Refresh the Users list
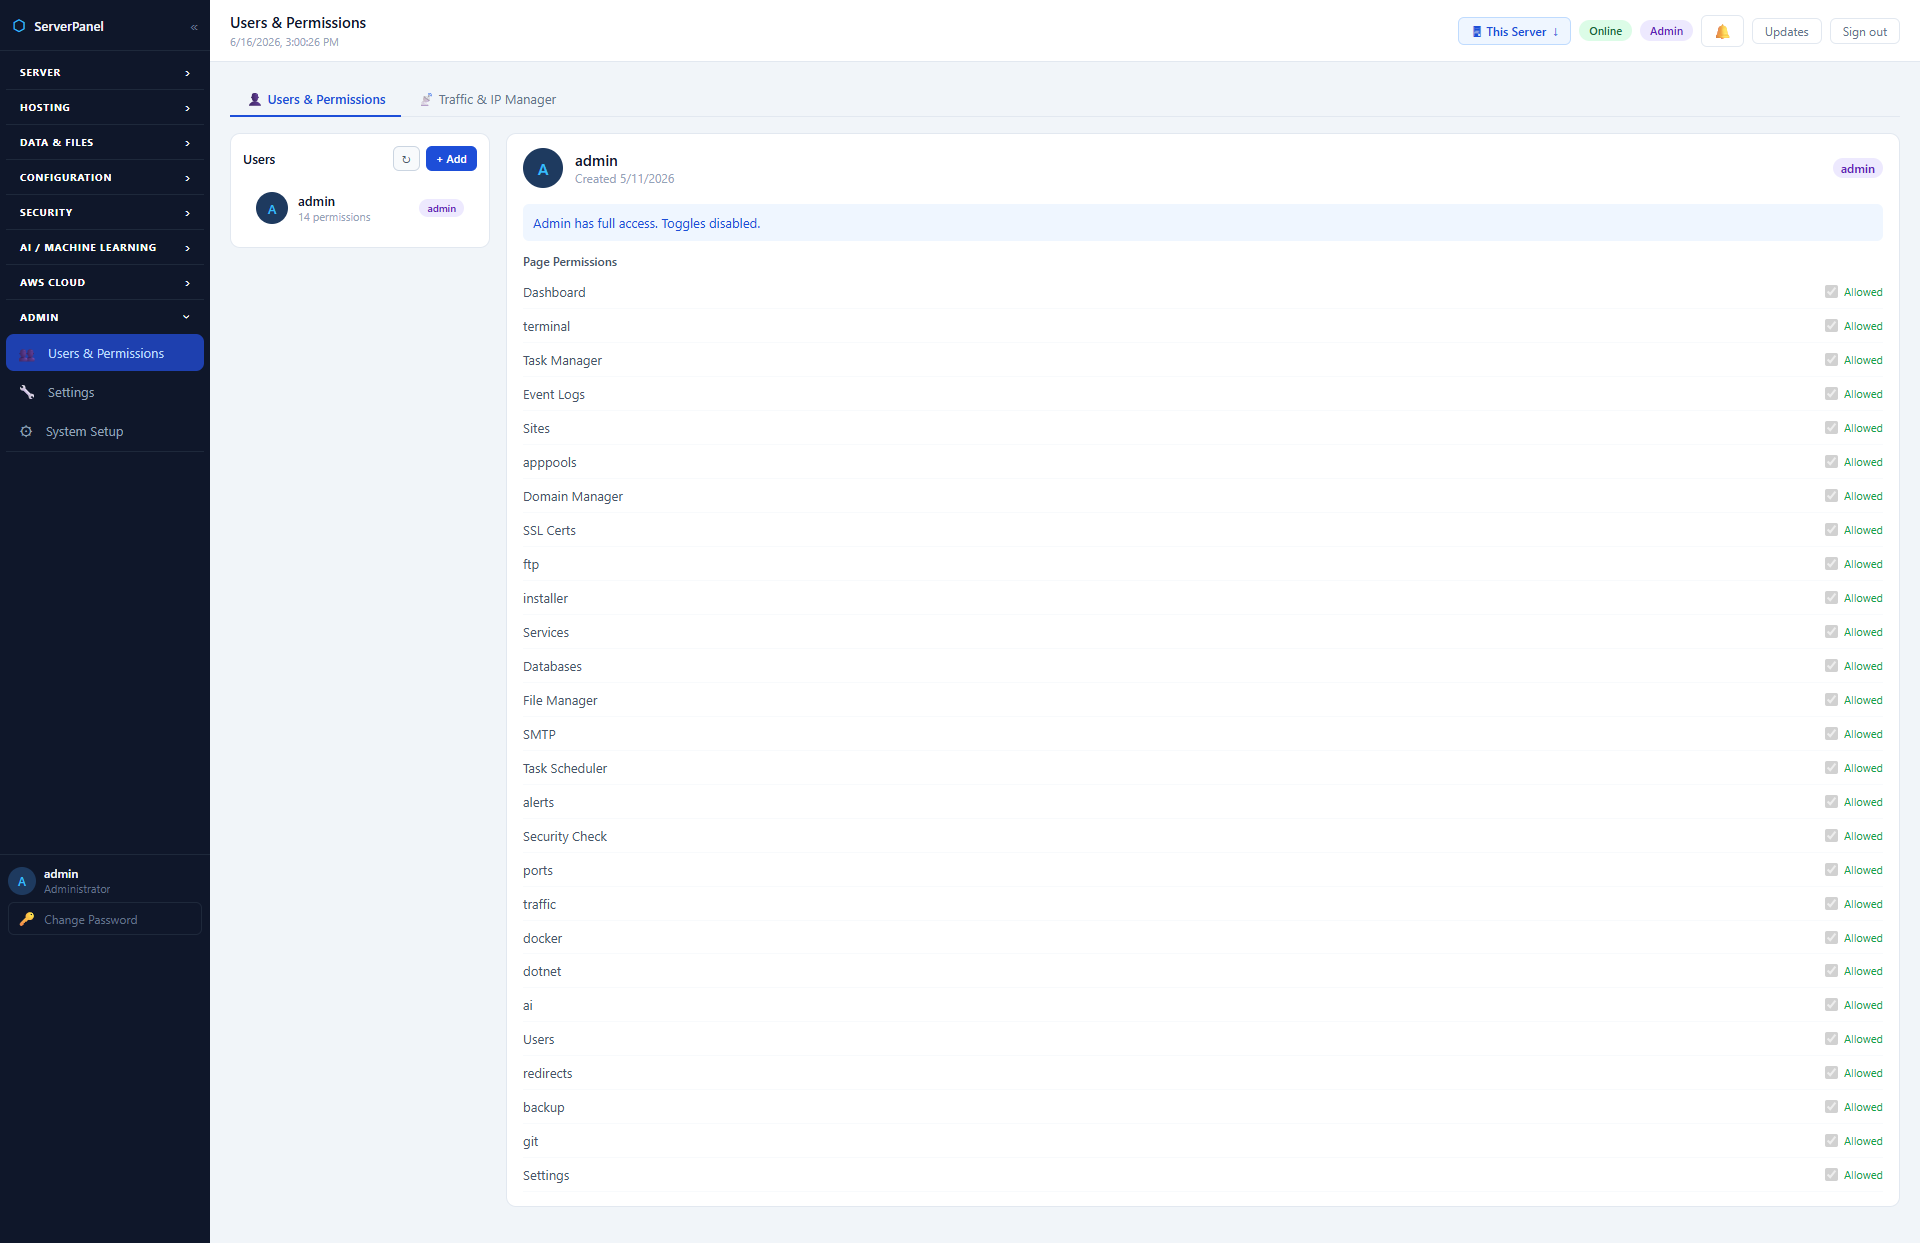 click(x=406, y=159)
